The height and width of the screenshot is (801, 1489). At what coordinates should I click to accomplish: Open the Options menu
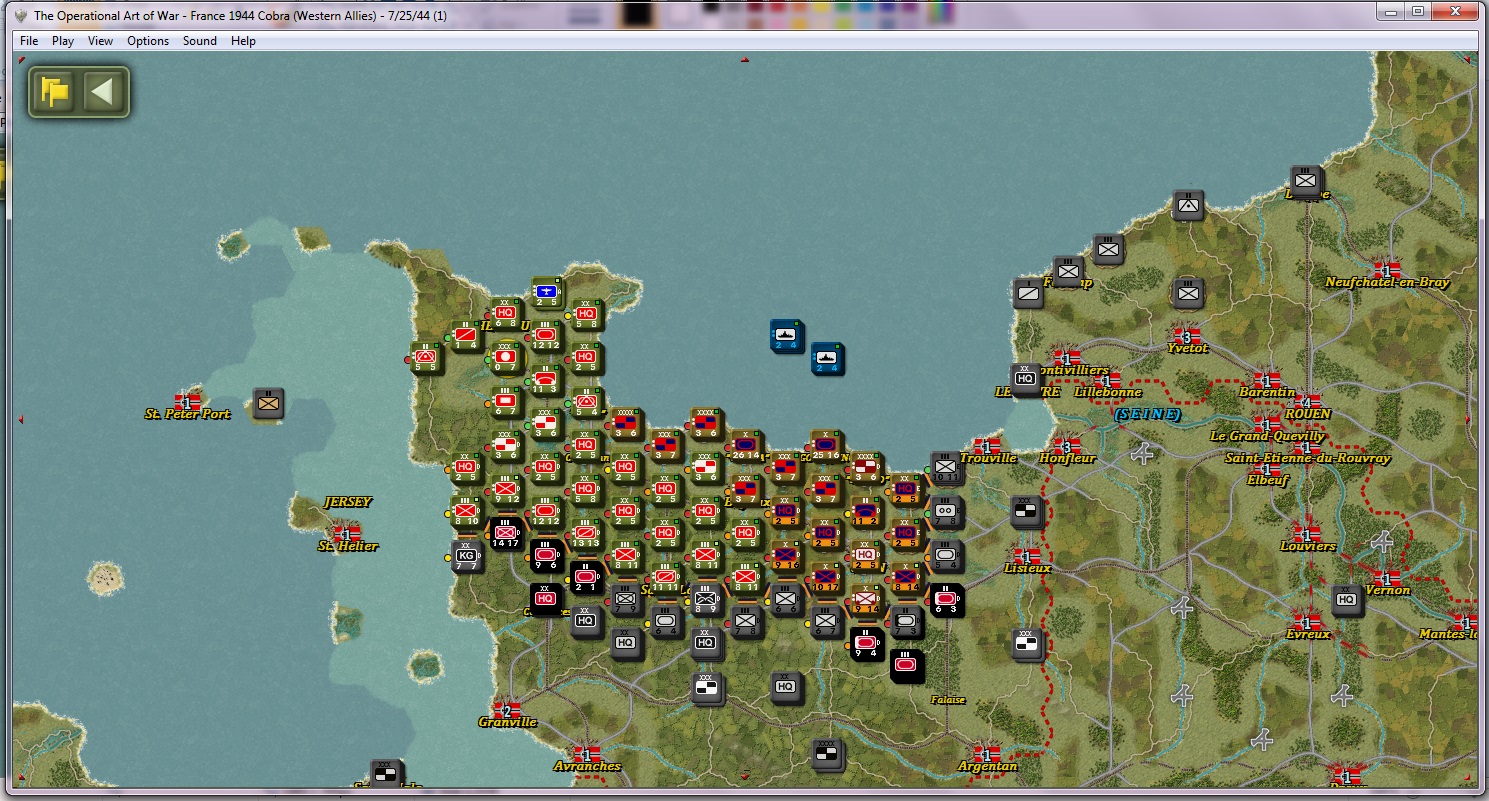(148, 41)
